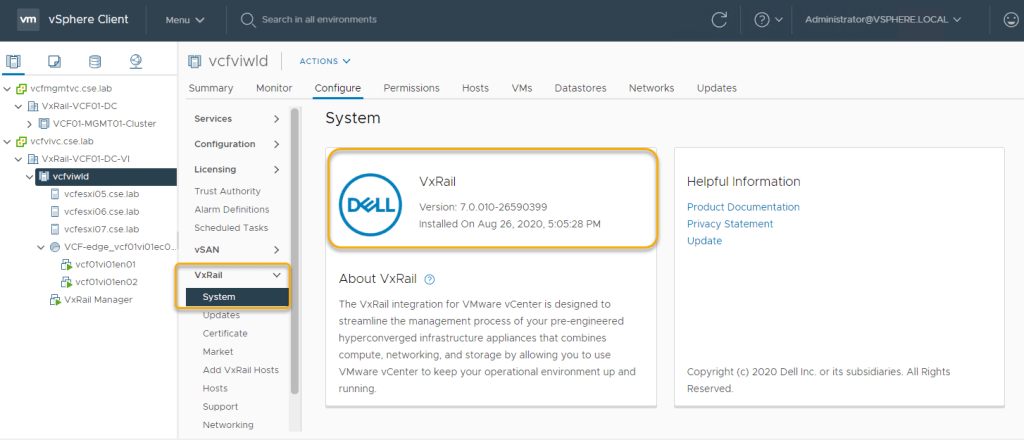Open the Networking inventory view icon
The height and width of the screenshot is (440, 1024).
click(136, 62)
